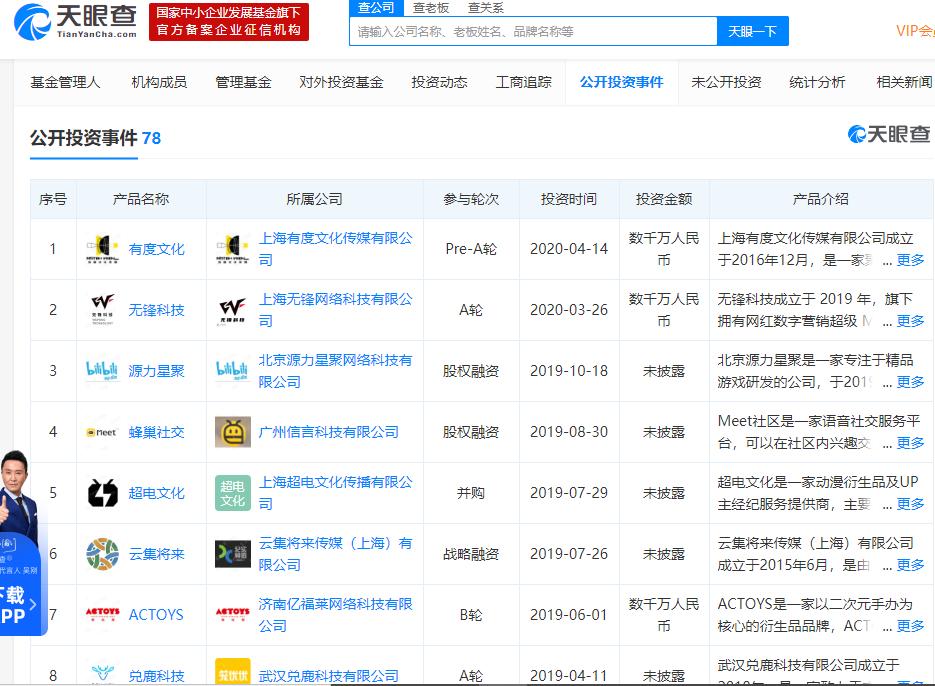The height and width of the screenshot is (686, 935).
Task: Click the bilibili logo beside 源力星聚
Action: pyautogui.click(x=102, y=371)
